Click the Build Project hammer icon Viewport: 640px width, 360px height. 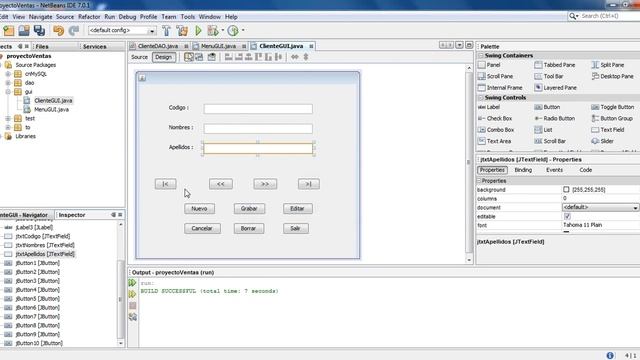pos(167,31)
